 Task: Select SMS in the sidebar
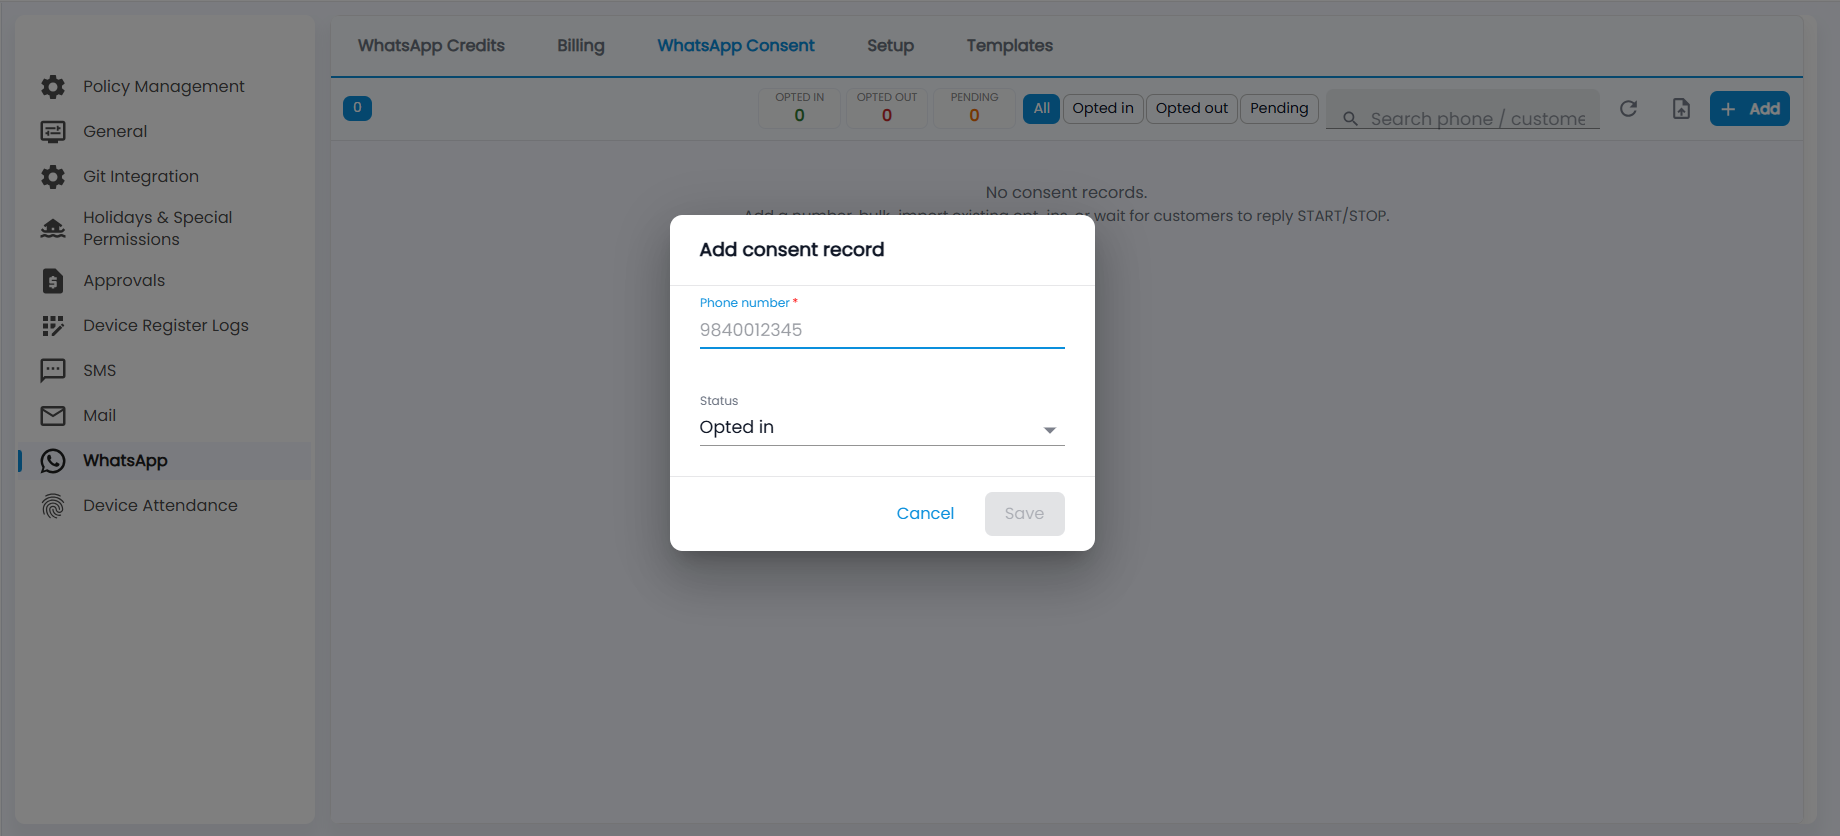point(100,371)
